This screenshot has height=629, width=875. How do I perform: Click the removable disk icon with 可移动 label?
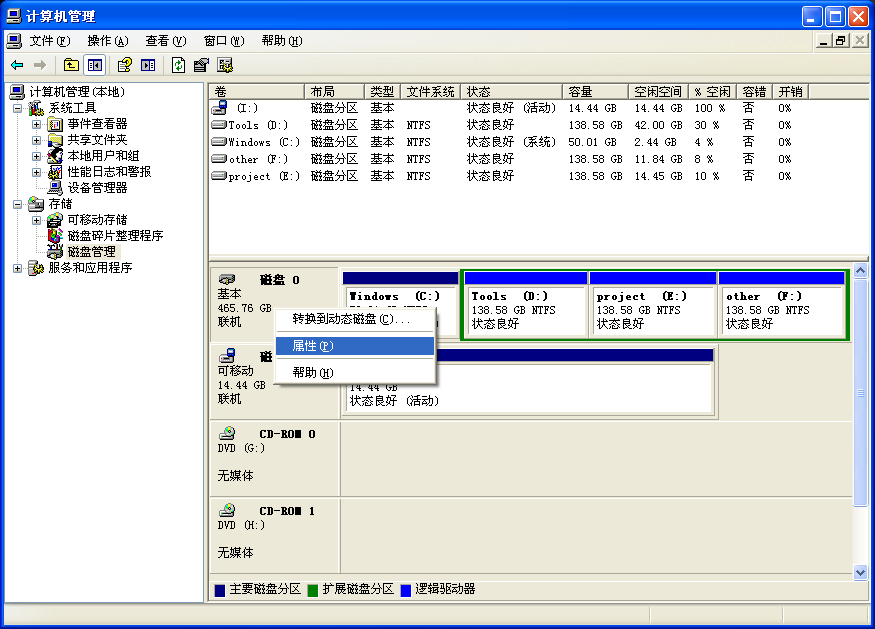227,356
